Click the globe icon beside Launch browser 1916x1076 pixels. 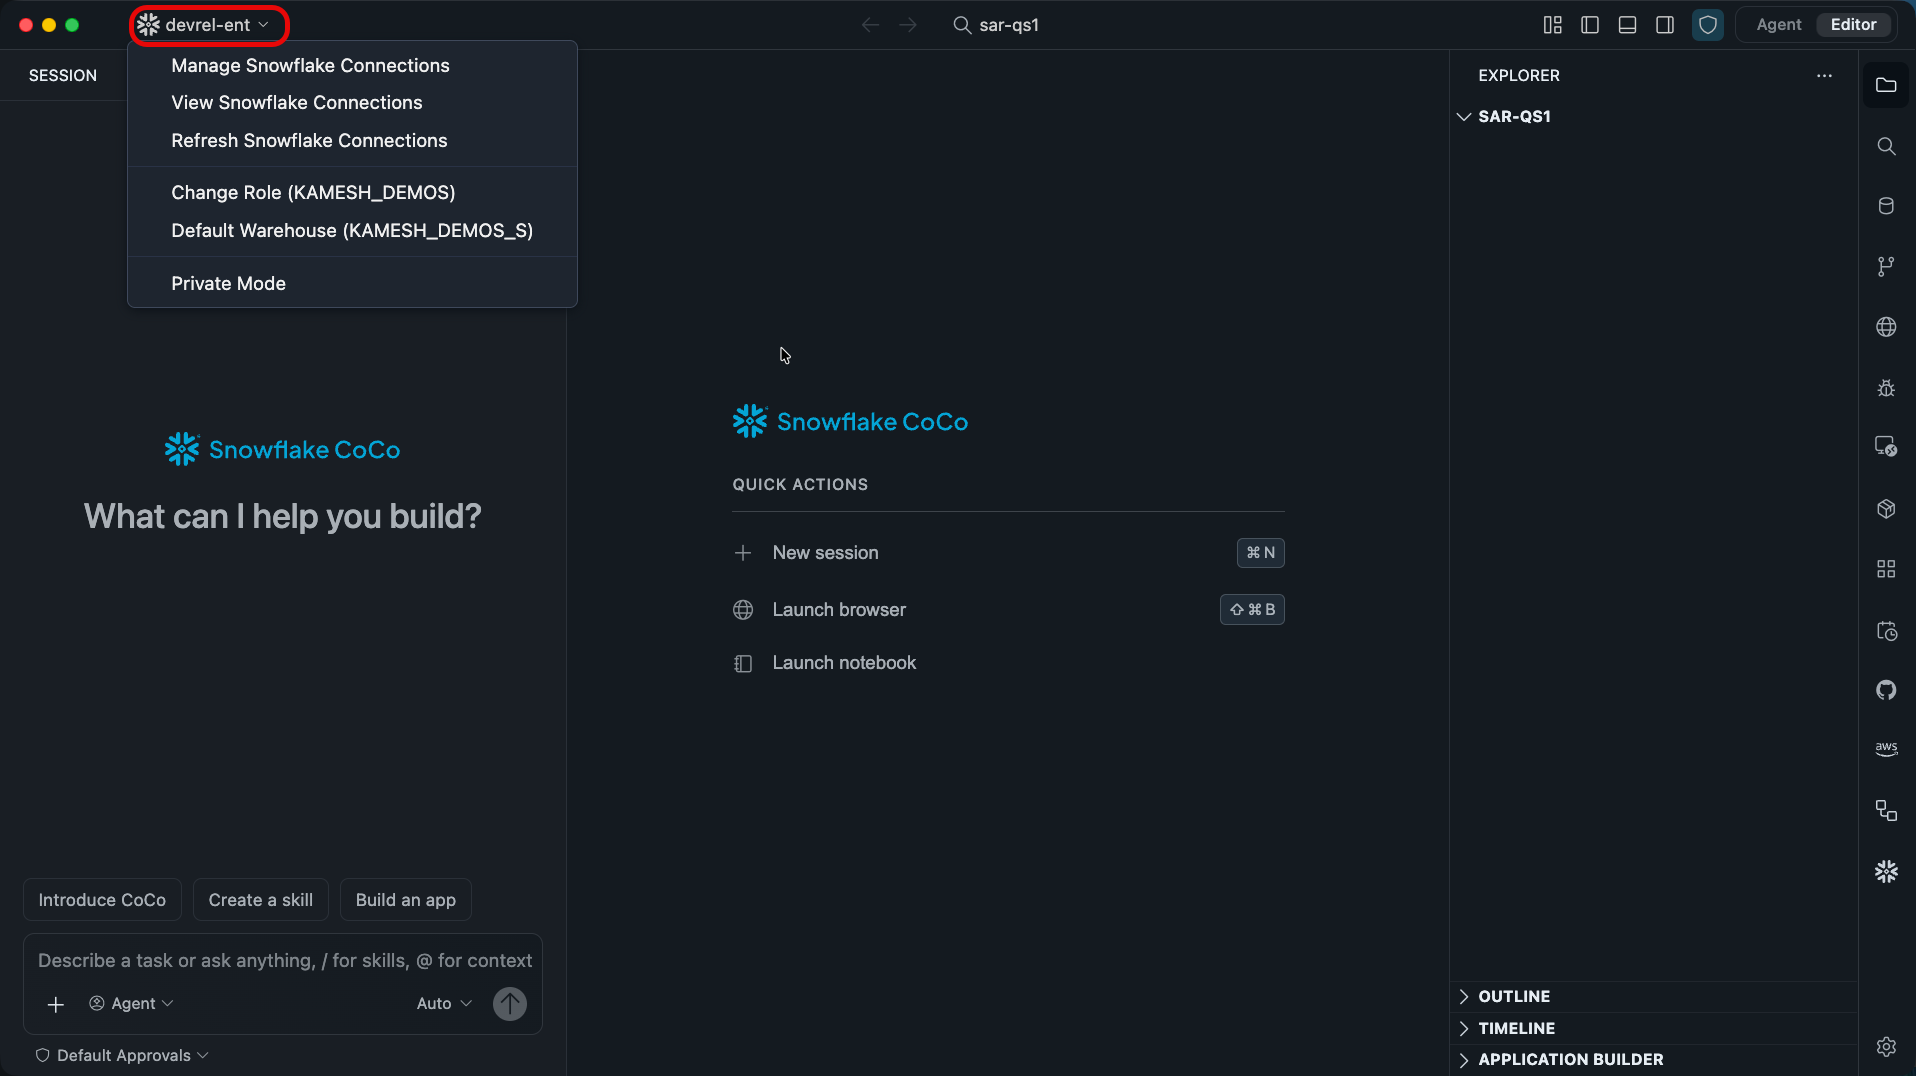click(x=743, y=610)
